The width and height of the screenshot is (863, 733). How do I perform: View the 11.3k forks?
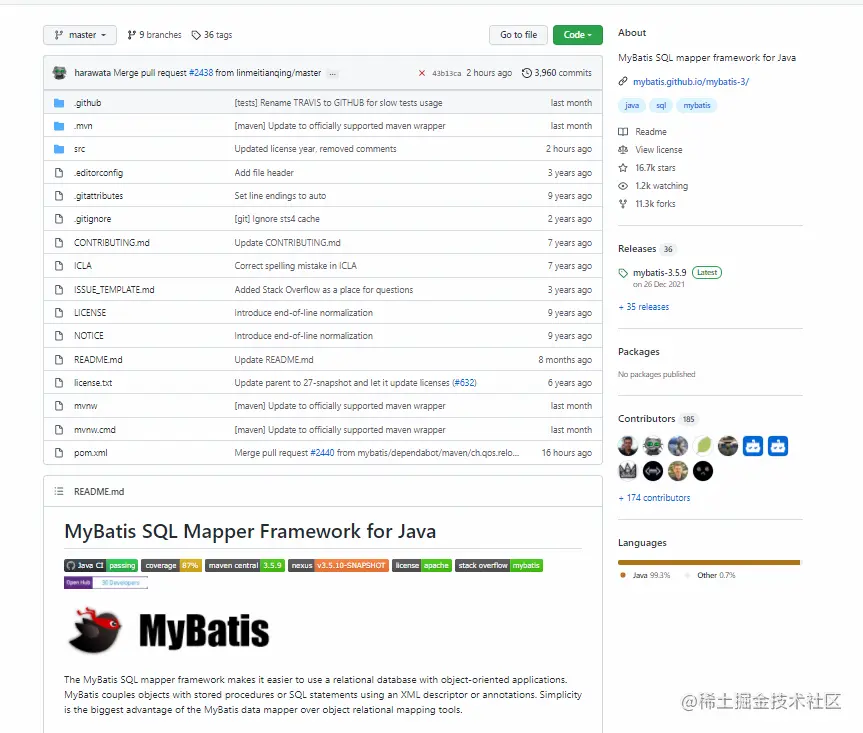647,204
